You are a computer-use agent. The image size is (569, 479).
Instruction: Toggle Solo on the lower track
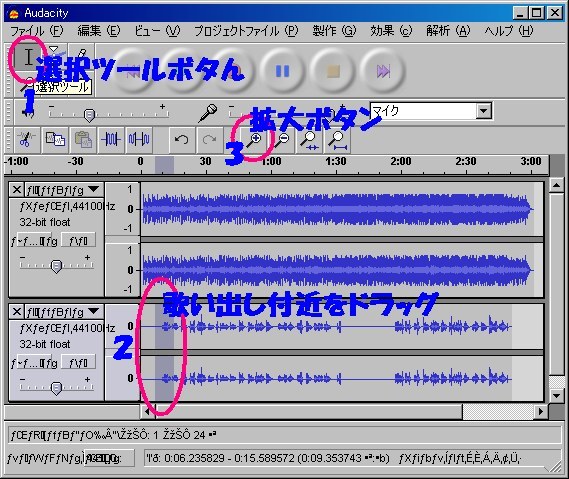point(78,363)
